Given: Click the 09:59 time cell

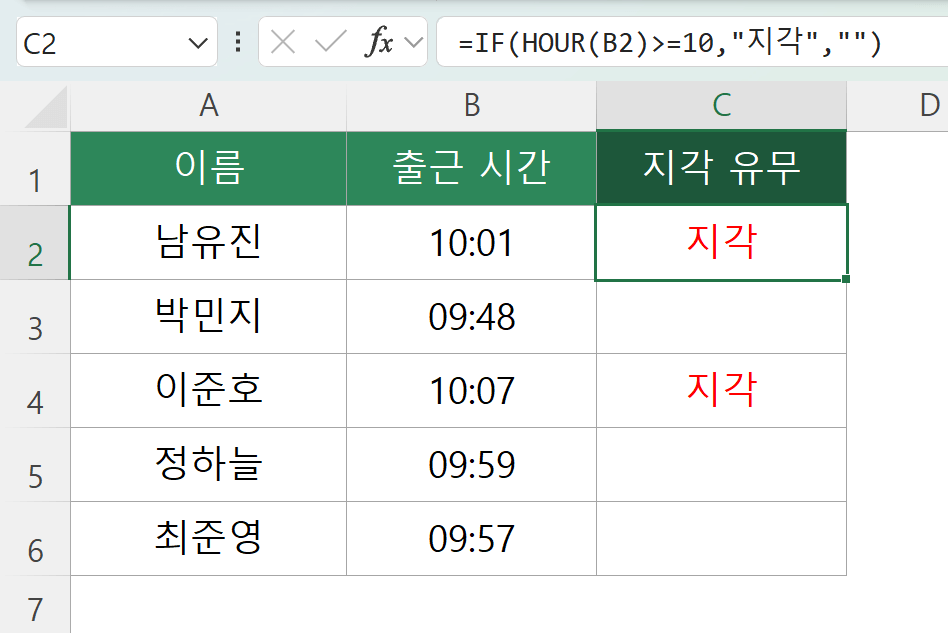Looking at the screenshot, I should pos(471,464).
